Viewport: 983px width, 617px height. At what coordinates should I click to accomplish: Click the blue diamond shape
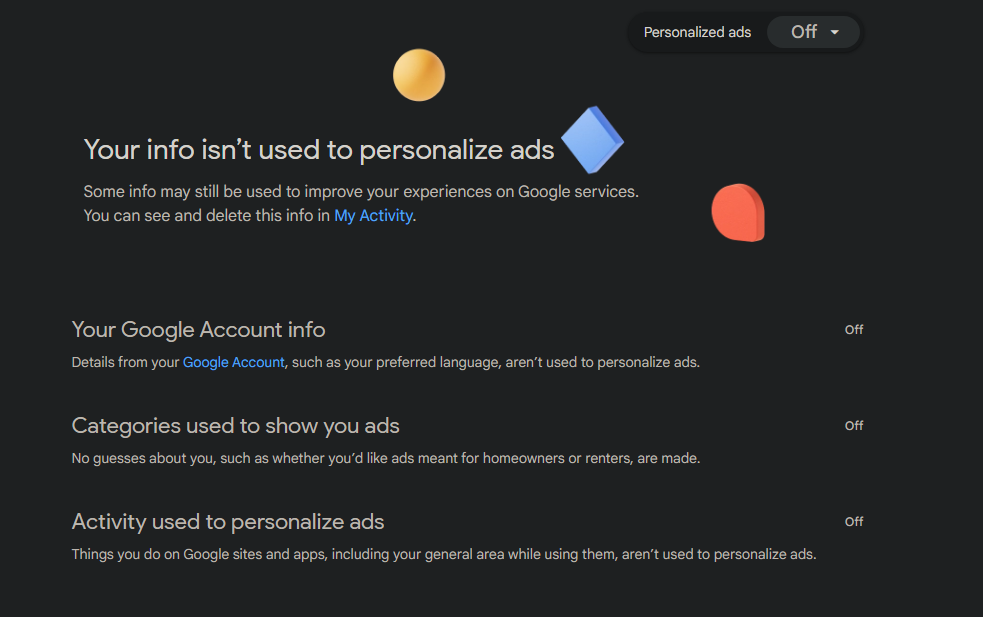pyautogui.click(x=592, y=140)
